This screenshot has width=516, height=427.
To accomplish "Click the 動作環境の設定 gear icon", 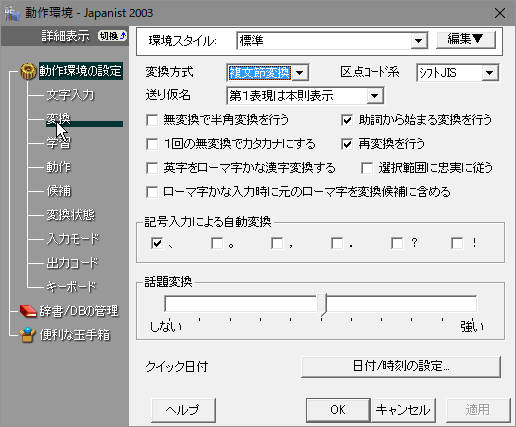I will click(x=28, y=71).
